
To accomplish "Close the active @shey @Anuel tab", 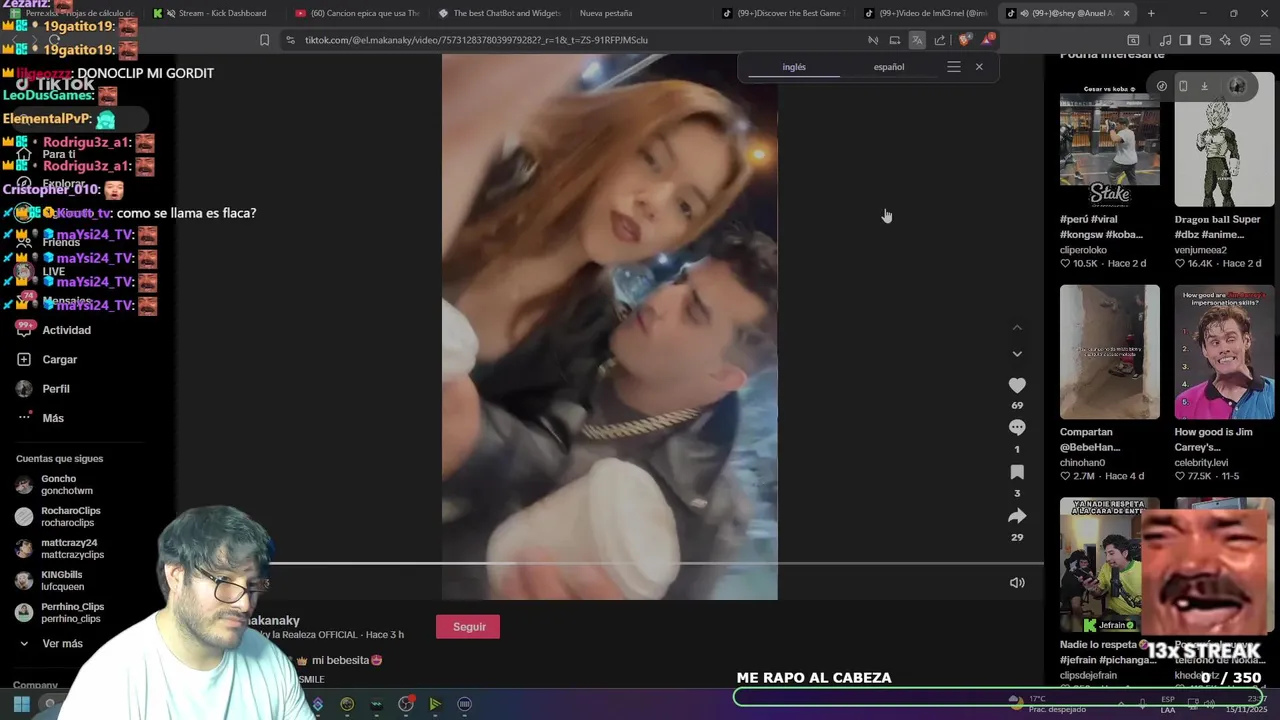I will [x=1127, y=13].
